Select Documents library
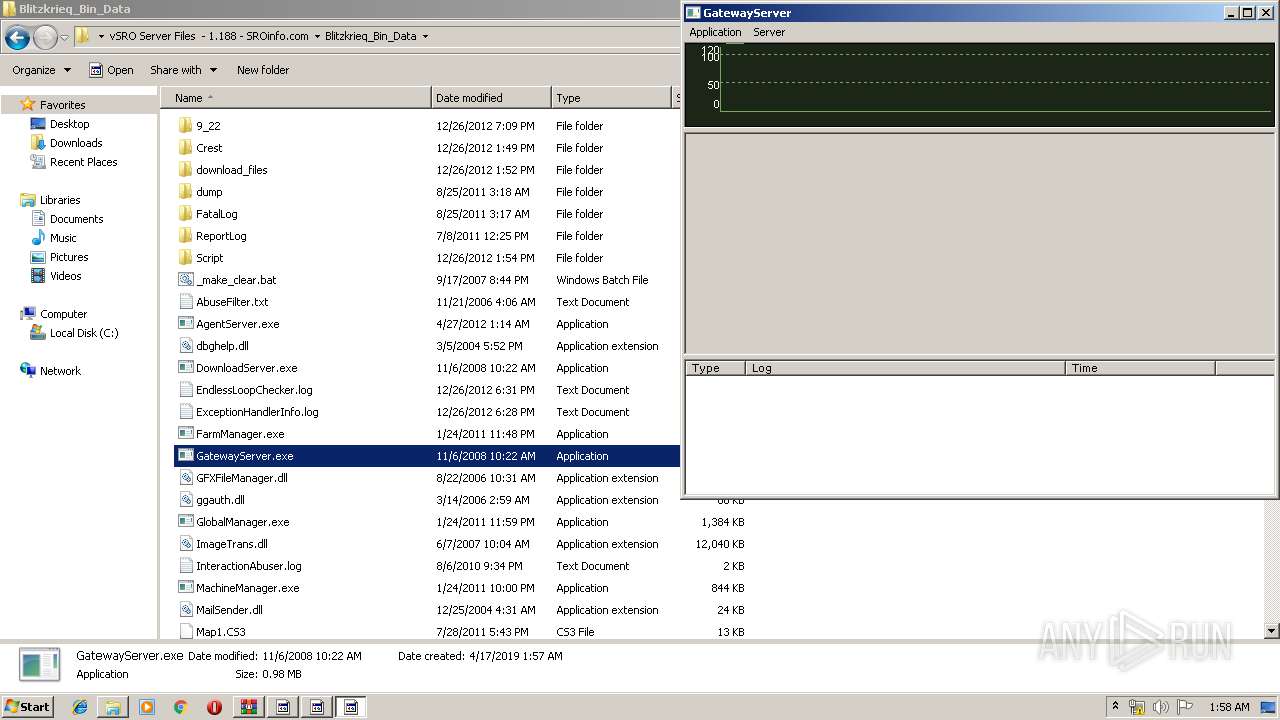The width and height of the screenshot is (1280, 720). pyautogui.click(x=77, y=219)
